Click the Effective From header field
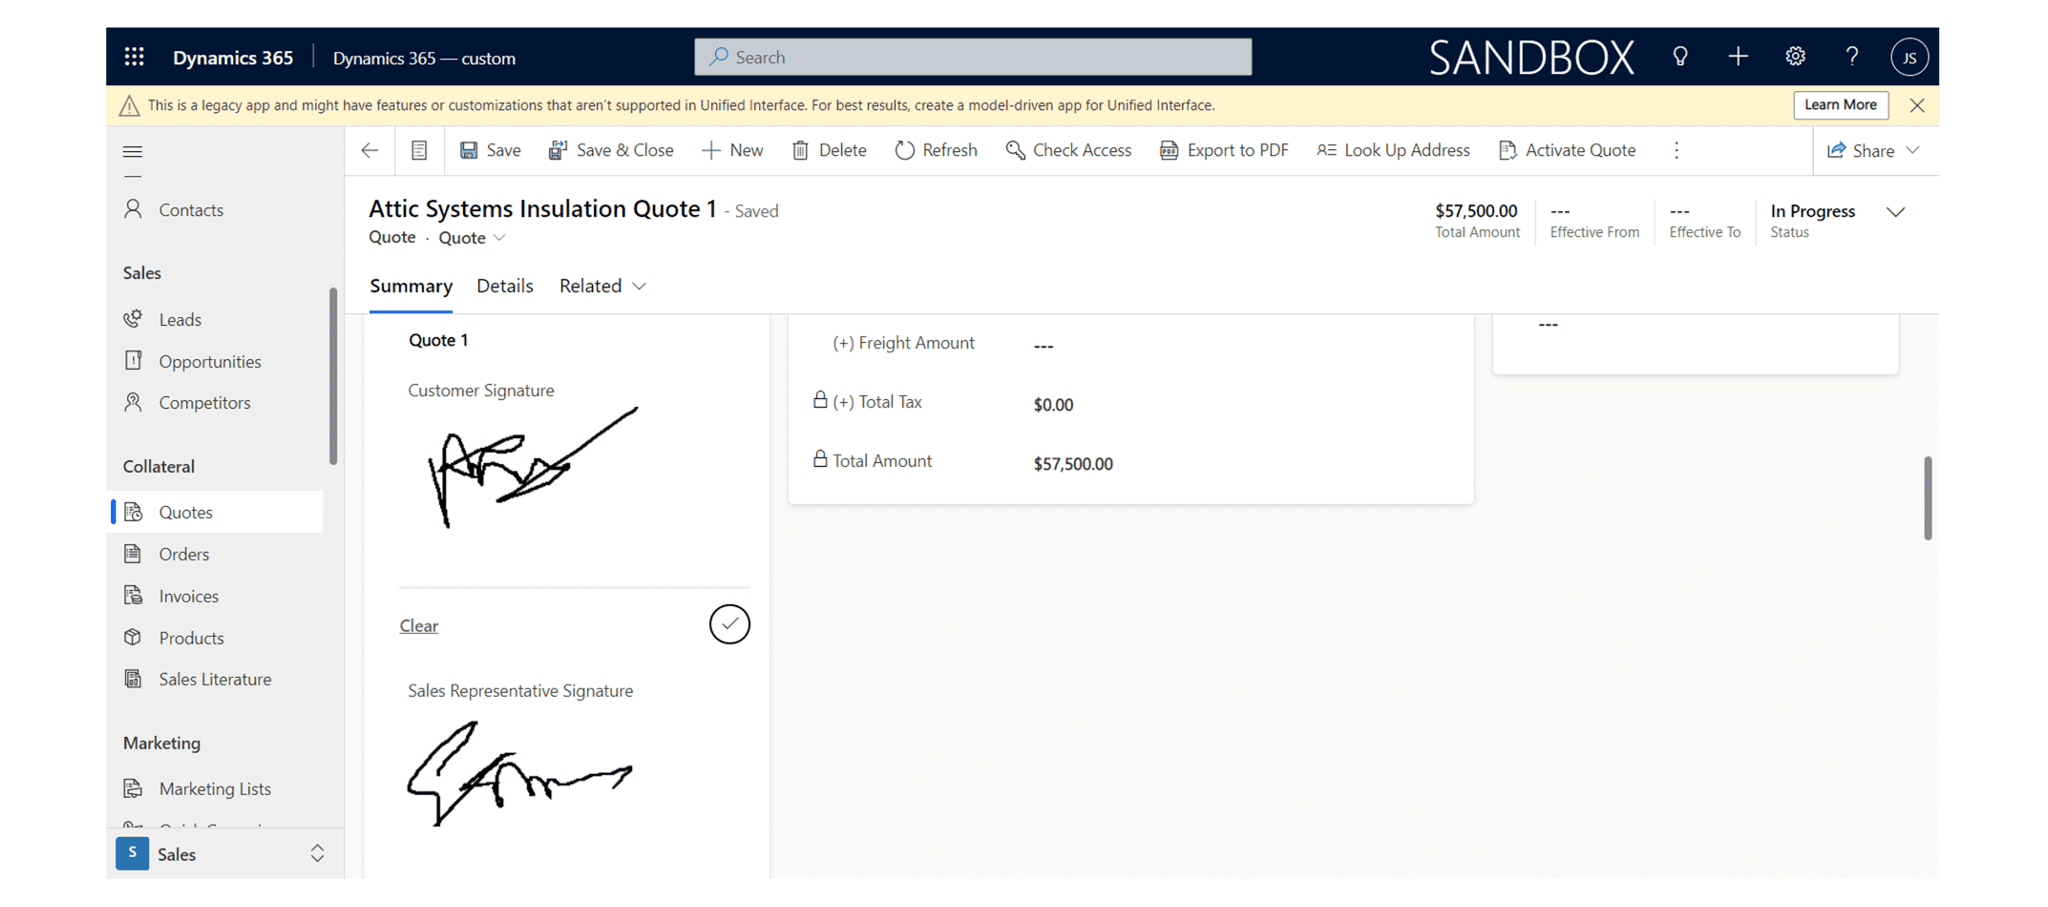Screen dimensions: 2048x907 (x=1594, y=221)
